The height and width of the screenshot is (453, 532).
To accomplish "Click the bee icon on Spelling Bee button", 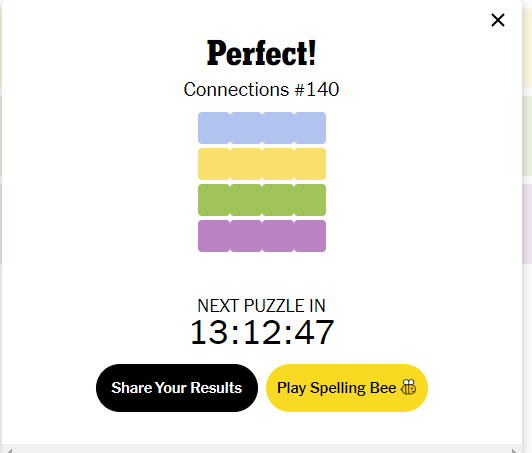I will (408, 387).
